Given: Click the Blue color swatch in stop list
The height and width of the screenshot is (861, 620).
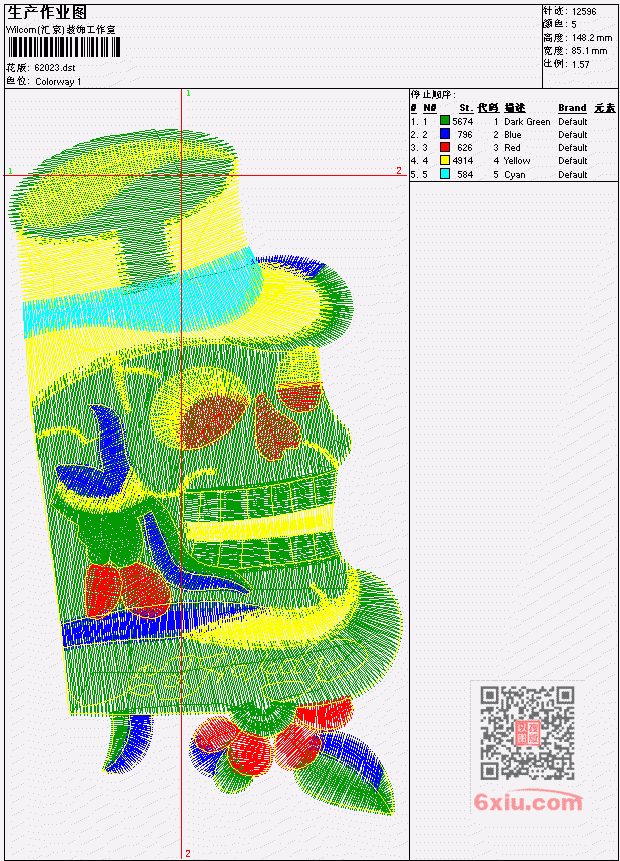Looking at the screenshot, I should [x=445, y=134].
